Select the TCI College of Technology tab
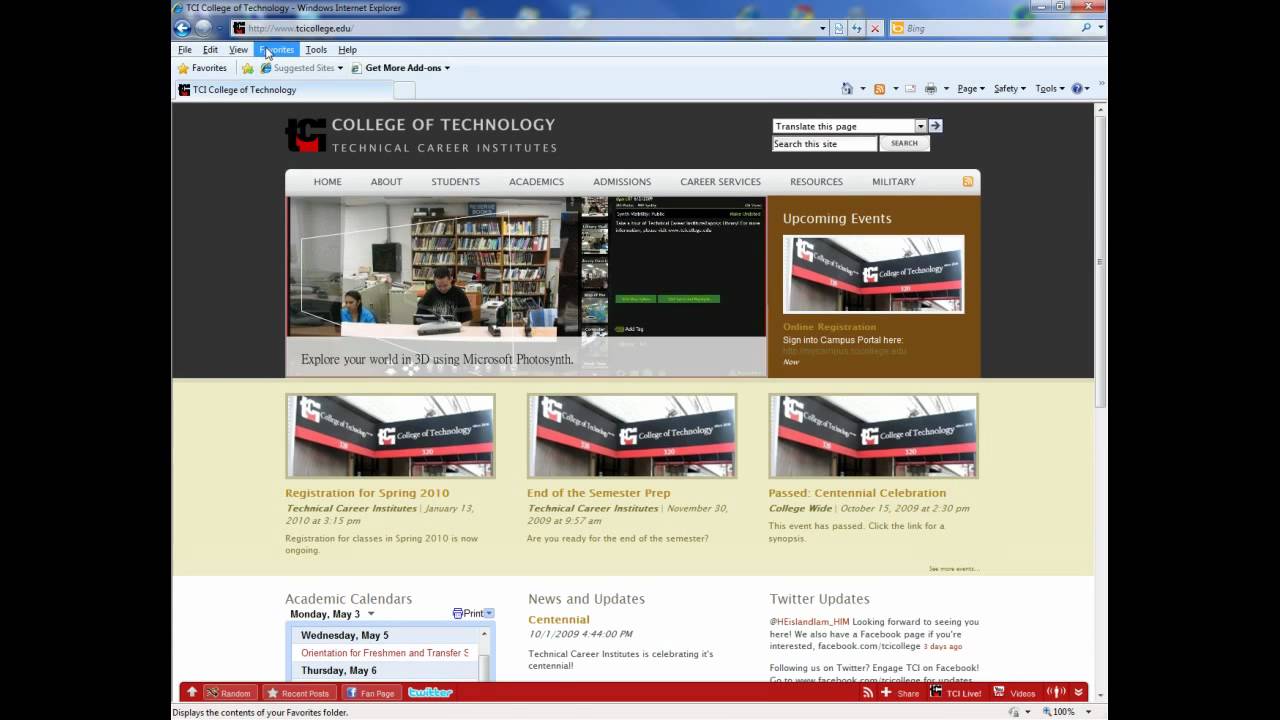Screen dimensions: 1280x720 (x=283, y=90)
